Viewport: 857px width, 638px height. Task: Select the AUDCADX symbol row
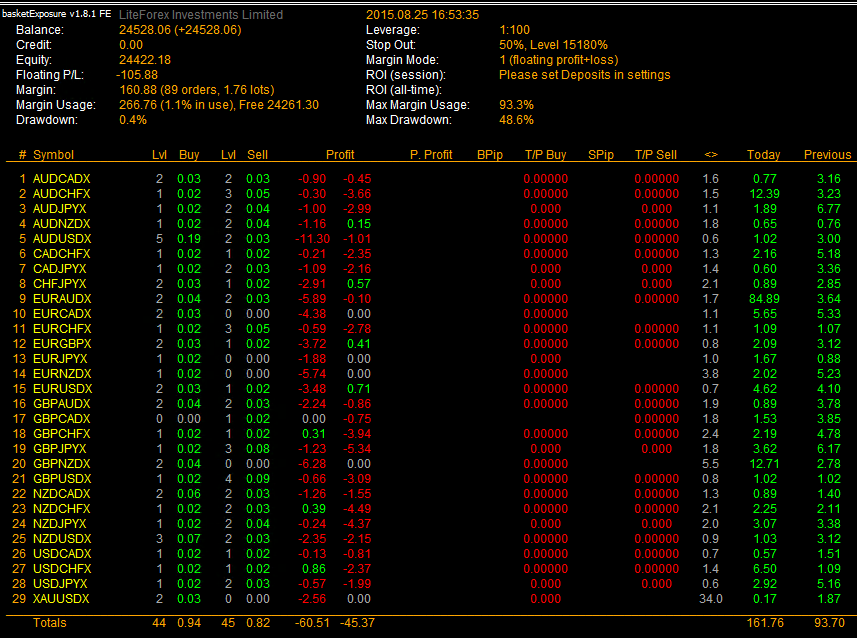click(x=61, y=179)
